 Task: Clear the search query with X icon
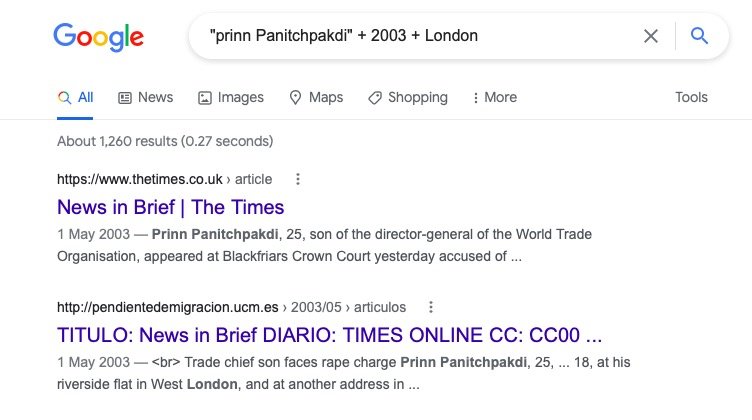click(650, 36)
